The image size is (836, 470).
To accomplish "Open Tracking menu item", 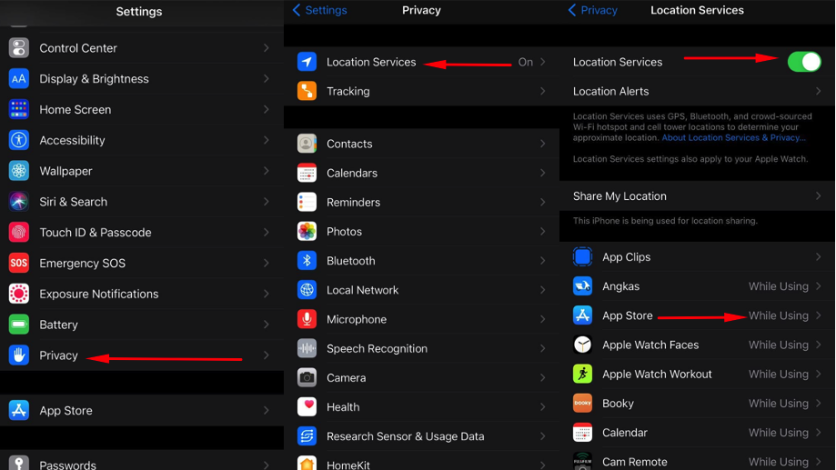I will 421,91.
